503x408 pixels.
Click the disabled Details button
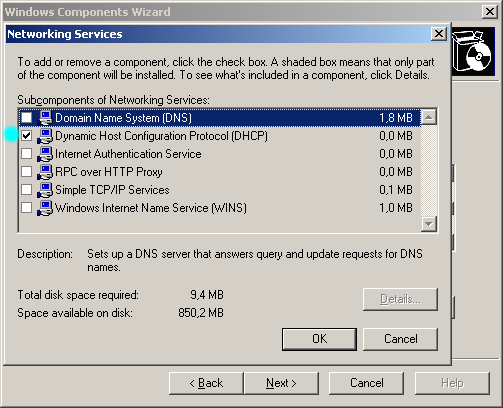(x=400, y=299)
